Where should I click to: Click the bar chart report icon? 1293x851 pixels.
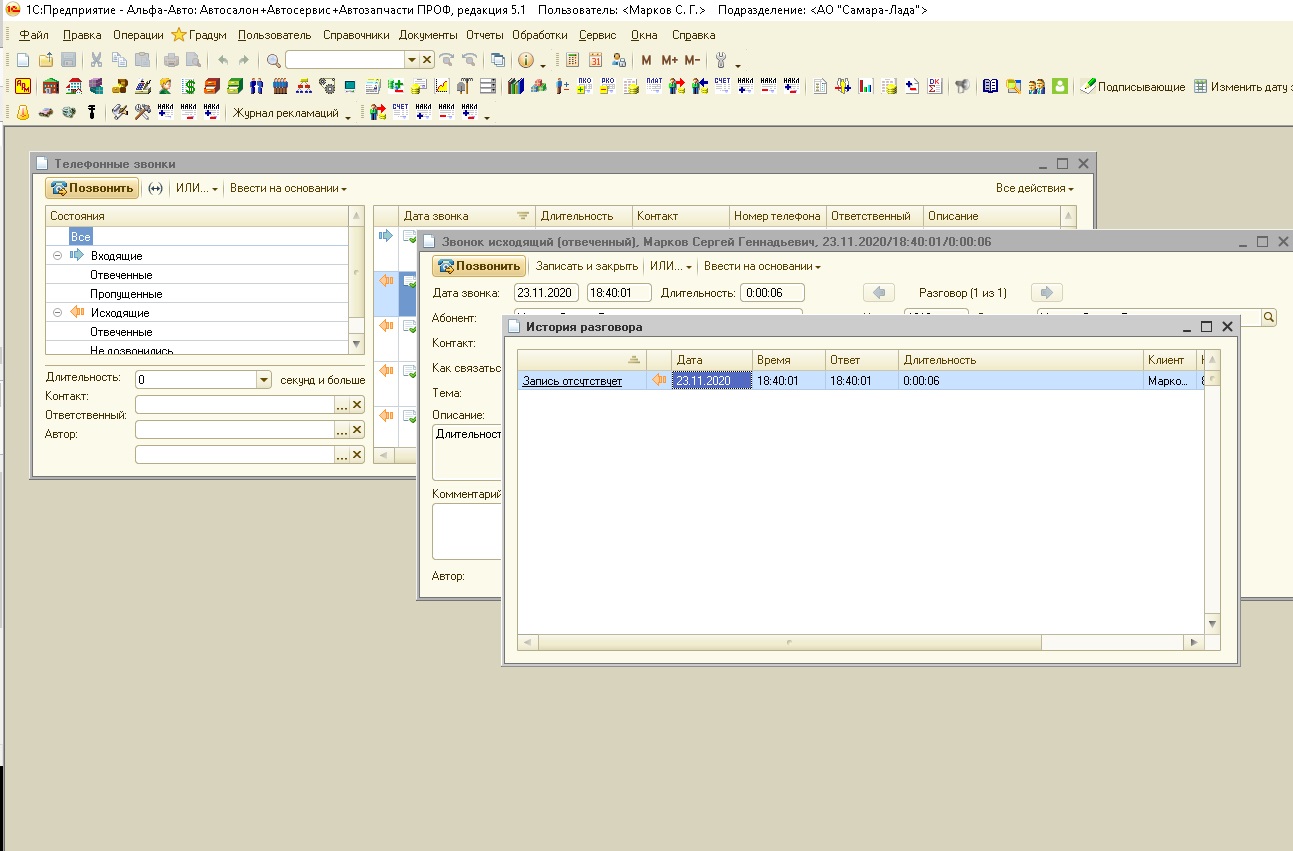865,86
